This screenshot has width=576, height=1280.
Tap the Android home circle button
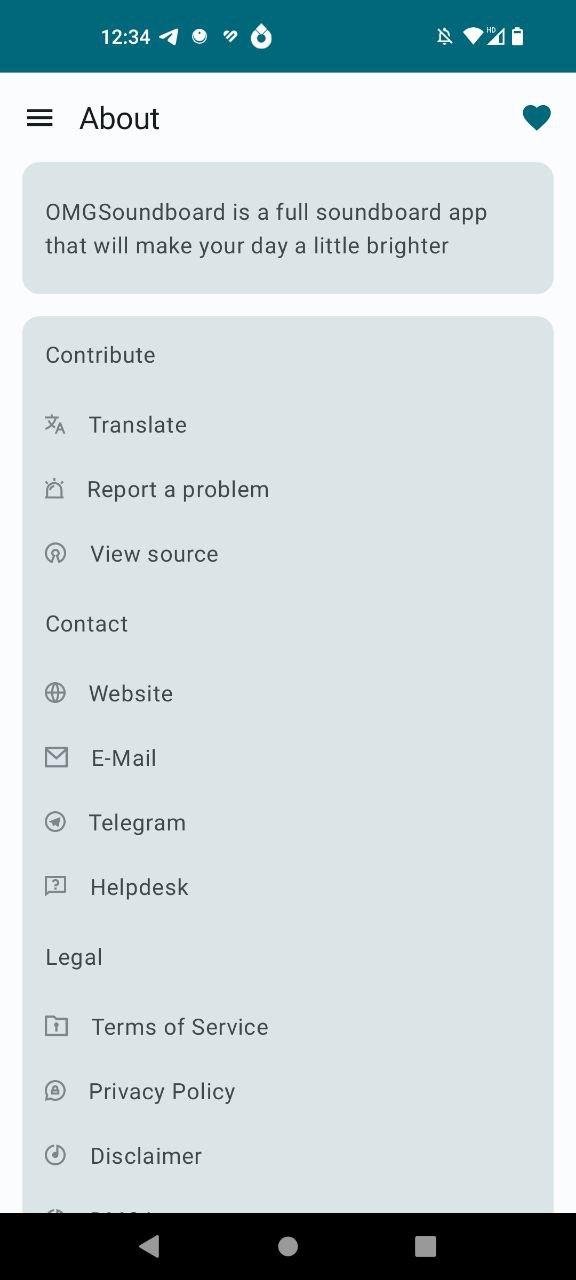[x=288, y=1246]
